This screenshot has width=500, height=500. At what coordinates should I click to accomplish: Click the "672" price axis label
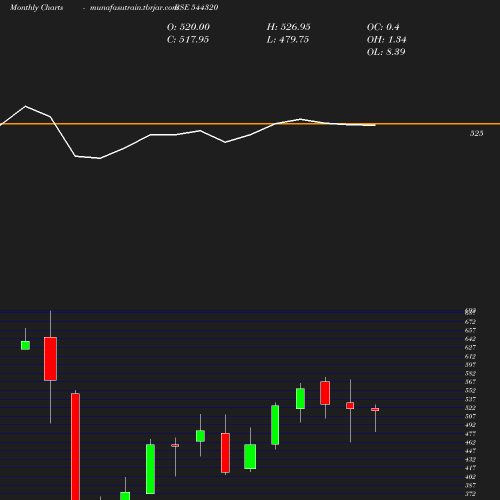coord(470,322)
